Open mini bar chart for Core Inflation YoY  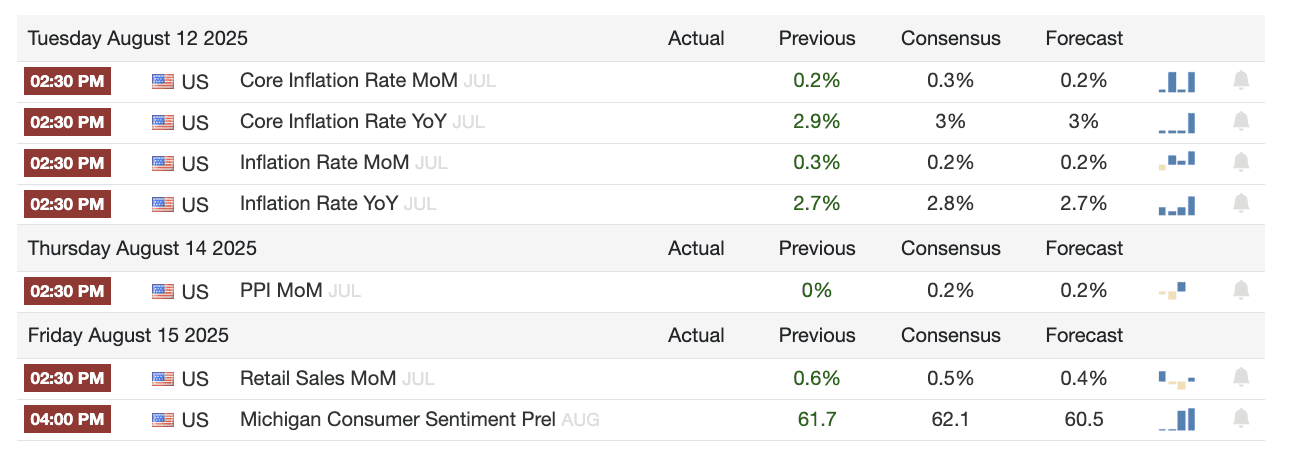pos(1176,123)
